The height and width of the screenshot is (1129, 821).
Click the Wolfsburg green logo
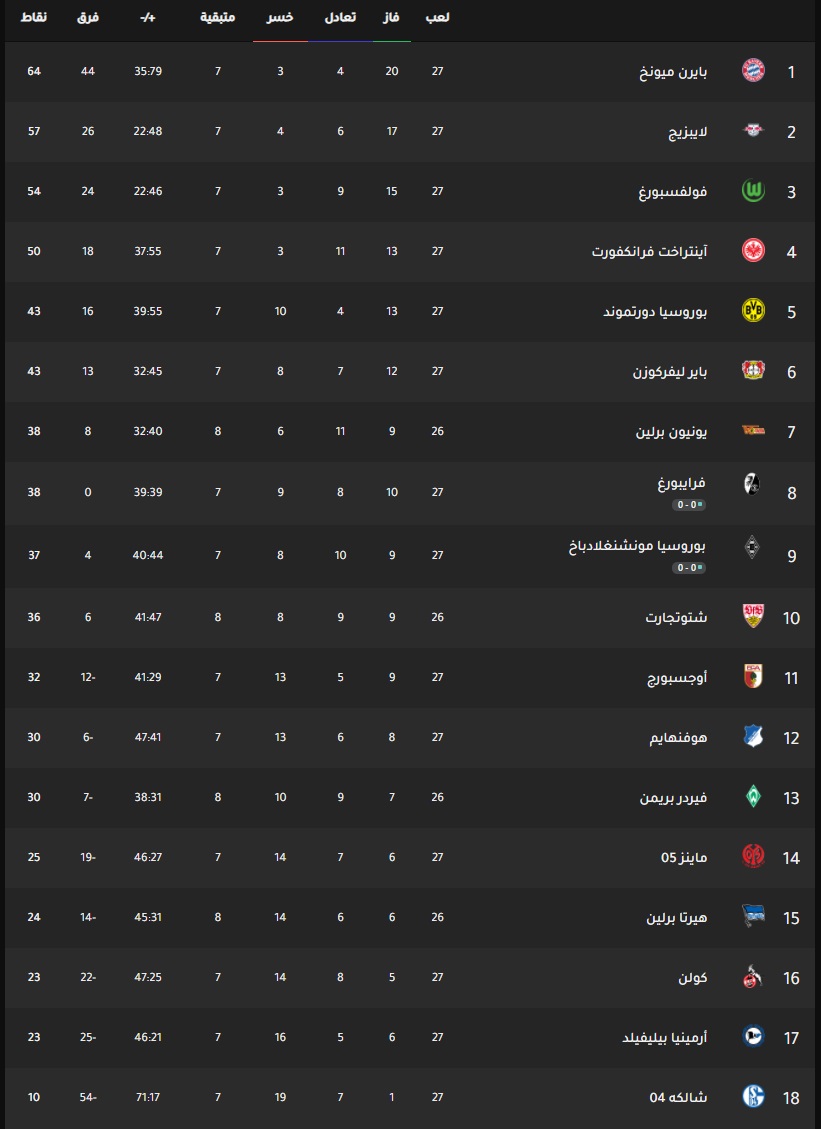click(x=753, y=191)
